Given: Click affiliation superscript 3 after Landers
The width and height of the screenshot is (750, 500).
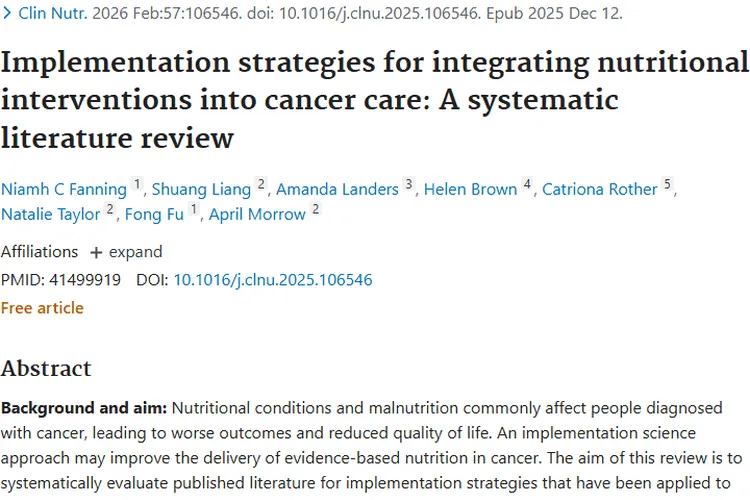Looking at the screenshot, I should click(x=408, y=185).
